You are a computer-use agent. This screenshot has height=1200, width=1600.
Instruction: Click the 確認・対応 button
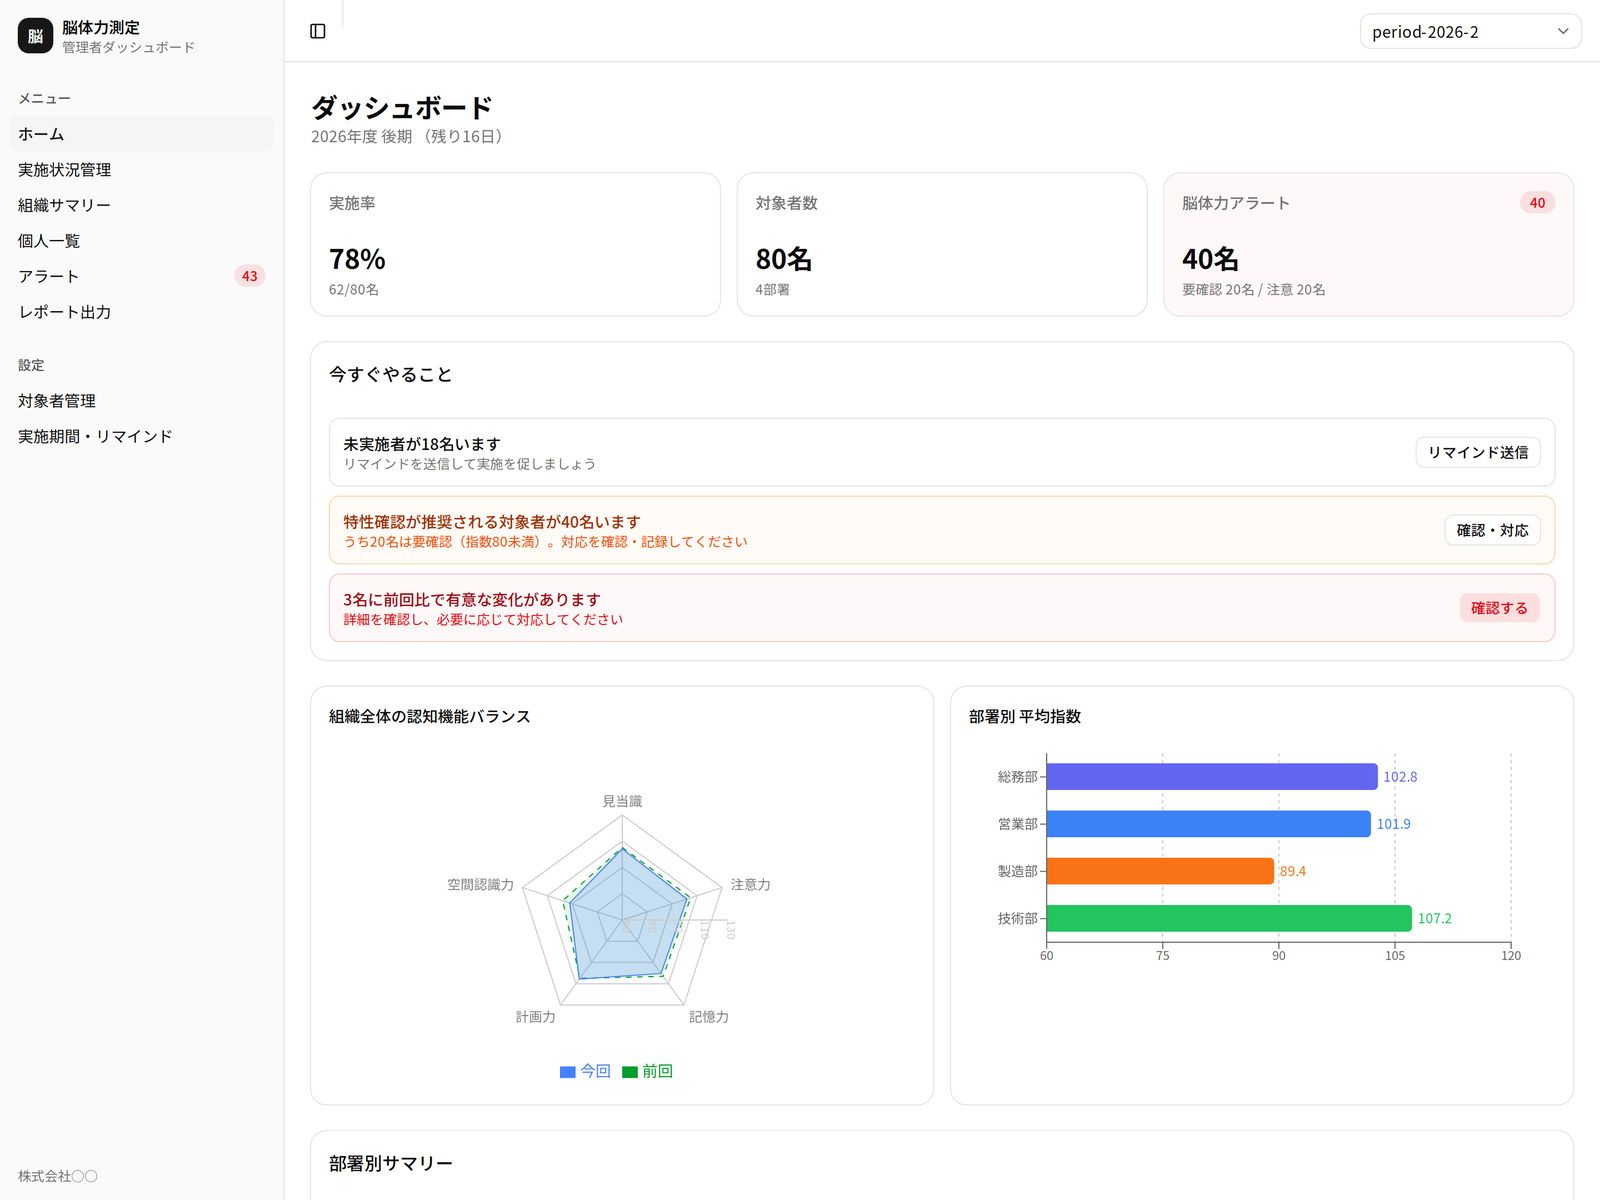[x=1492, y=530]
